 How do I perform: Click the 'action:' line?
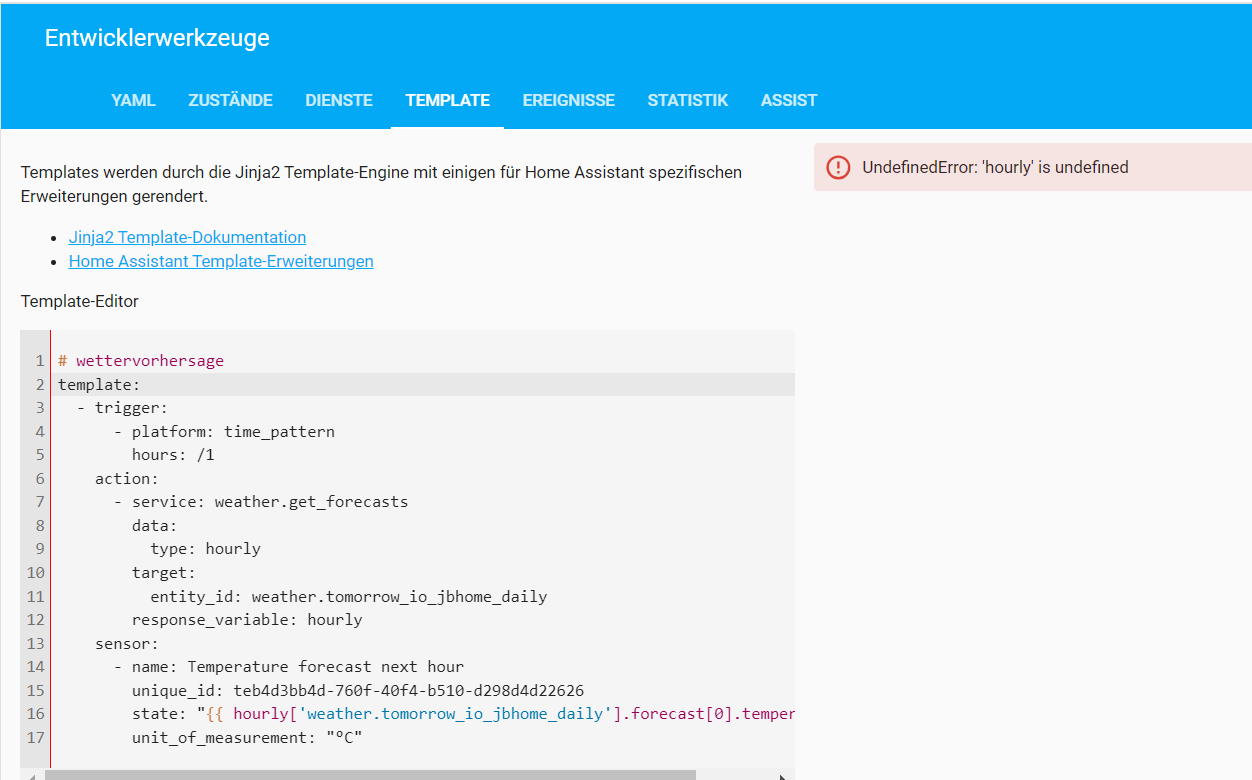[x=127, y=479]
